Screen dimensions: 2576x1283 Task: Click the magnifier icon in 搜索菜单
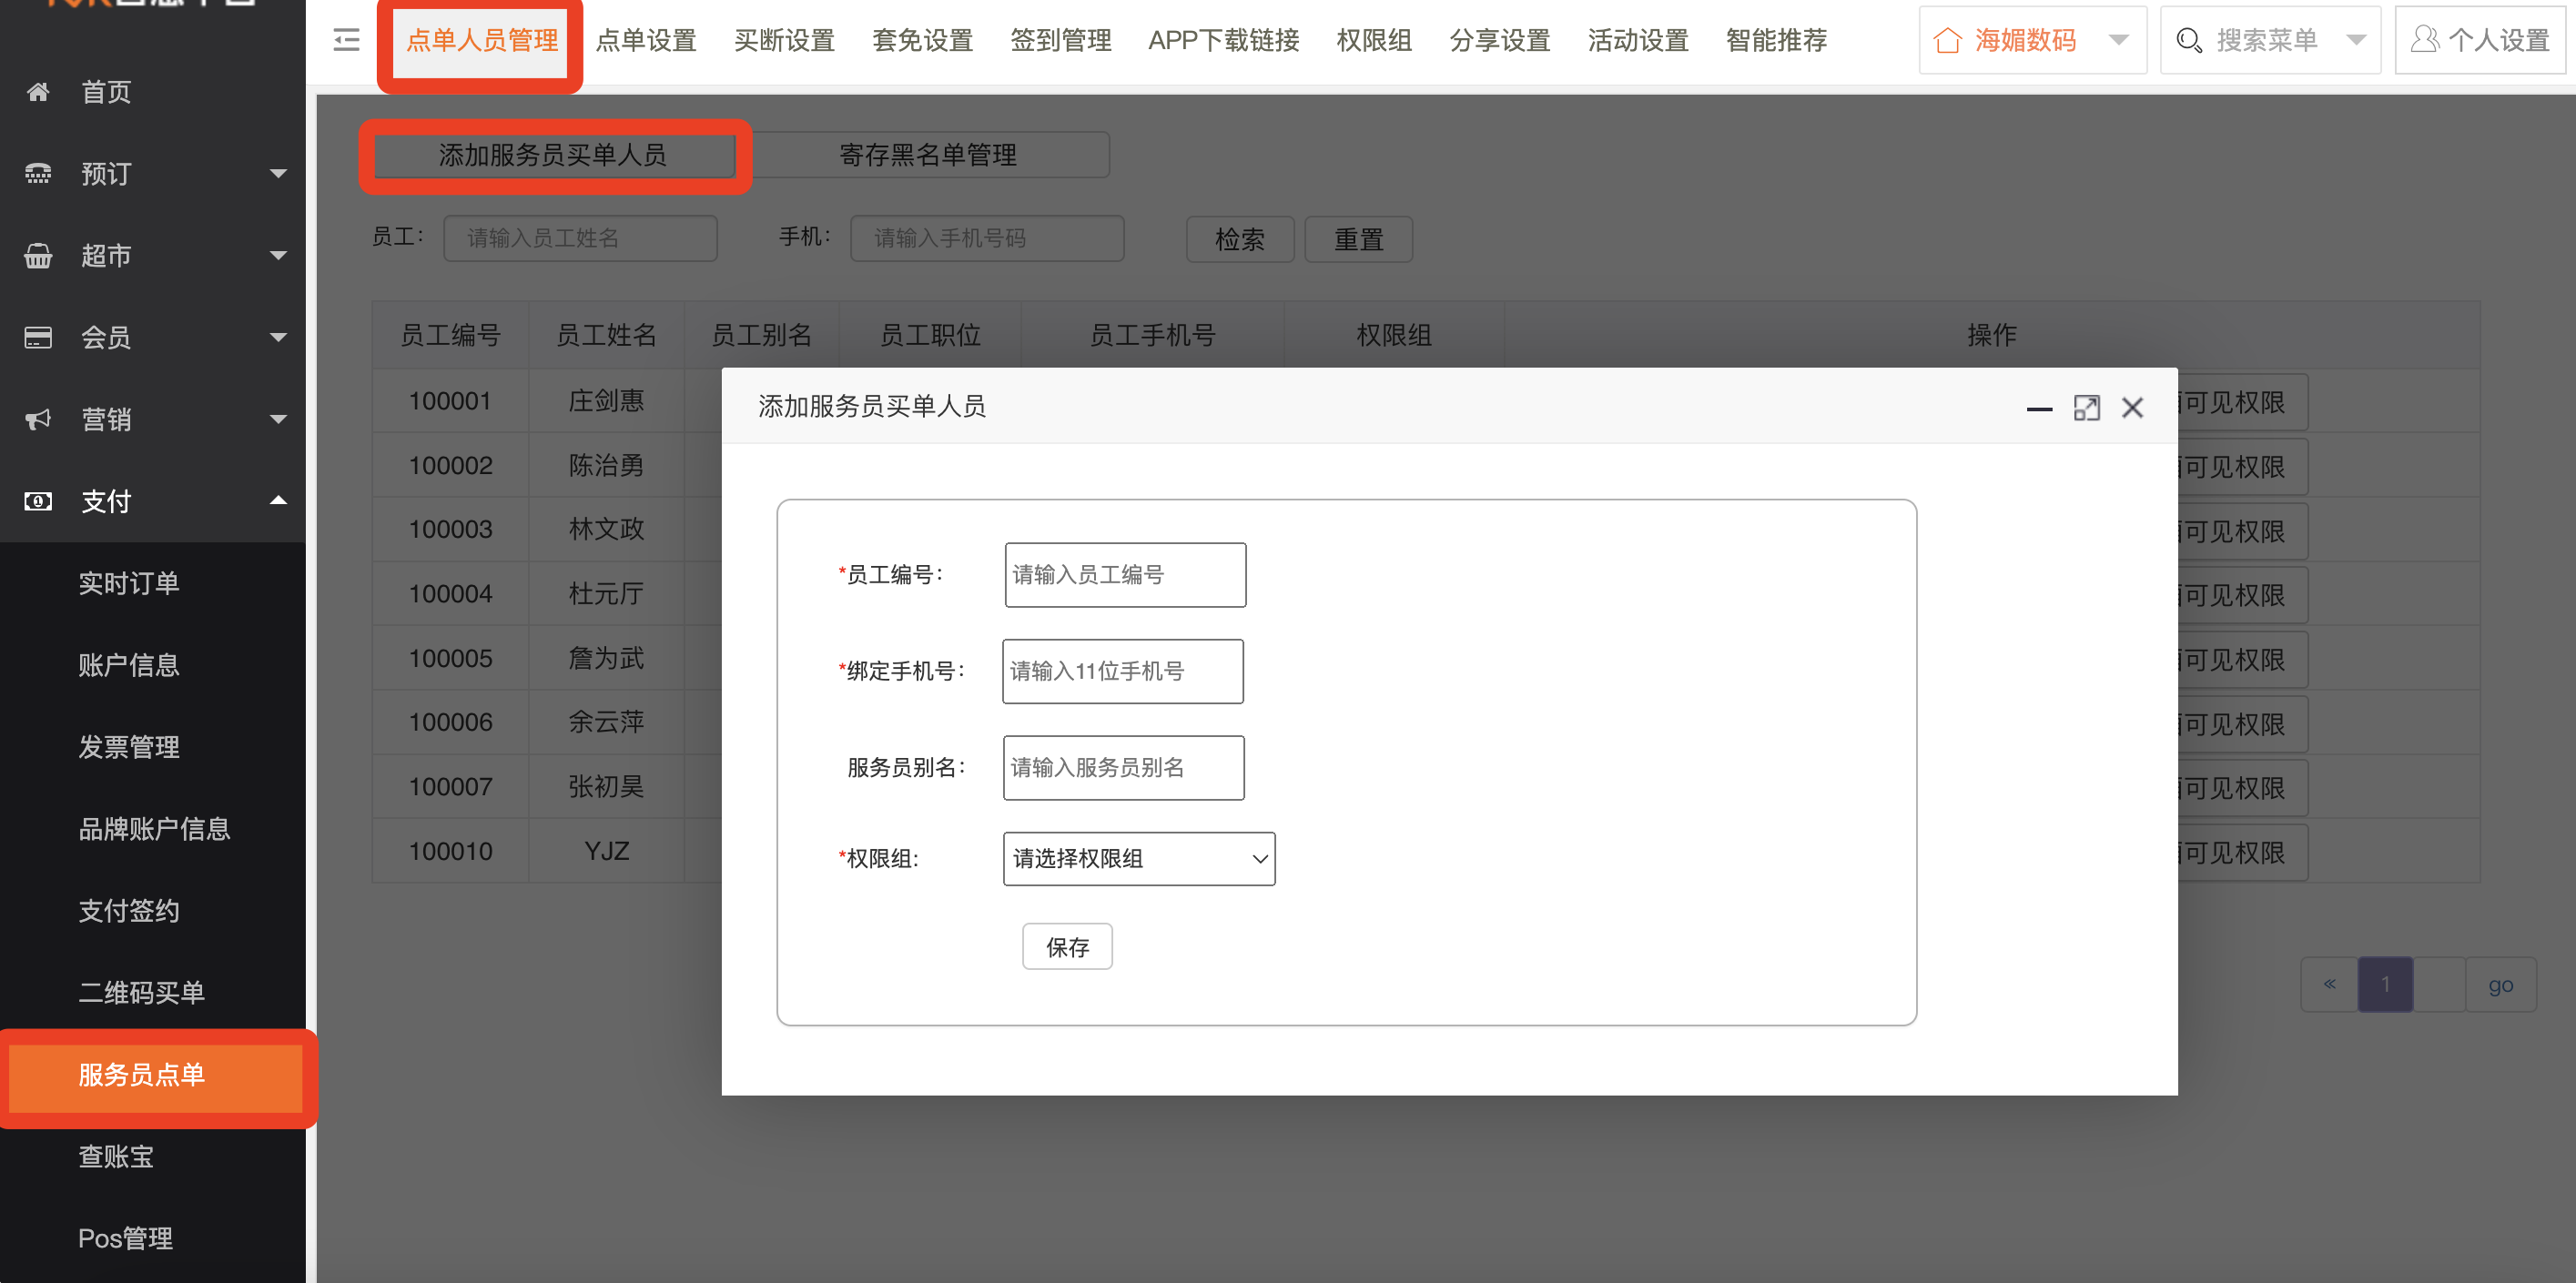pyautogui.click(x=2189, y=40)
